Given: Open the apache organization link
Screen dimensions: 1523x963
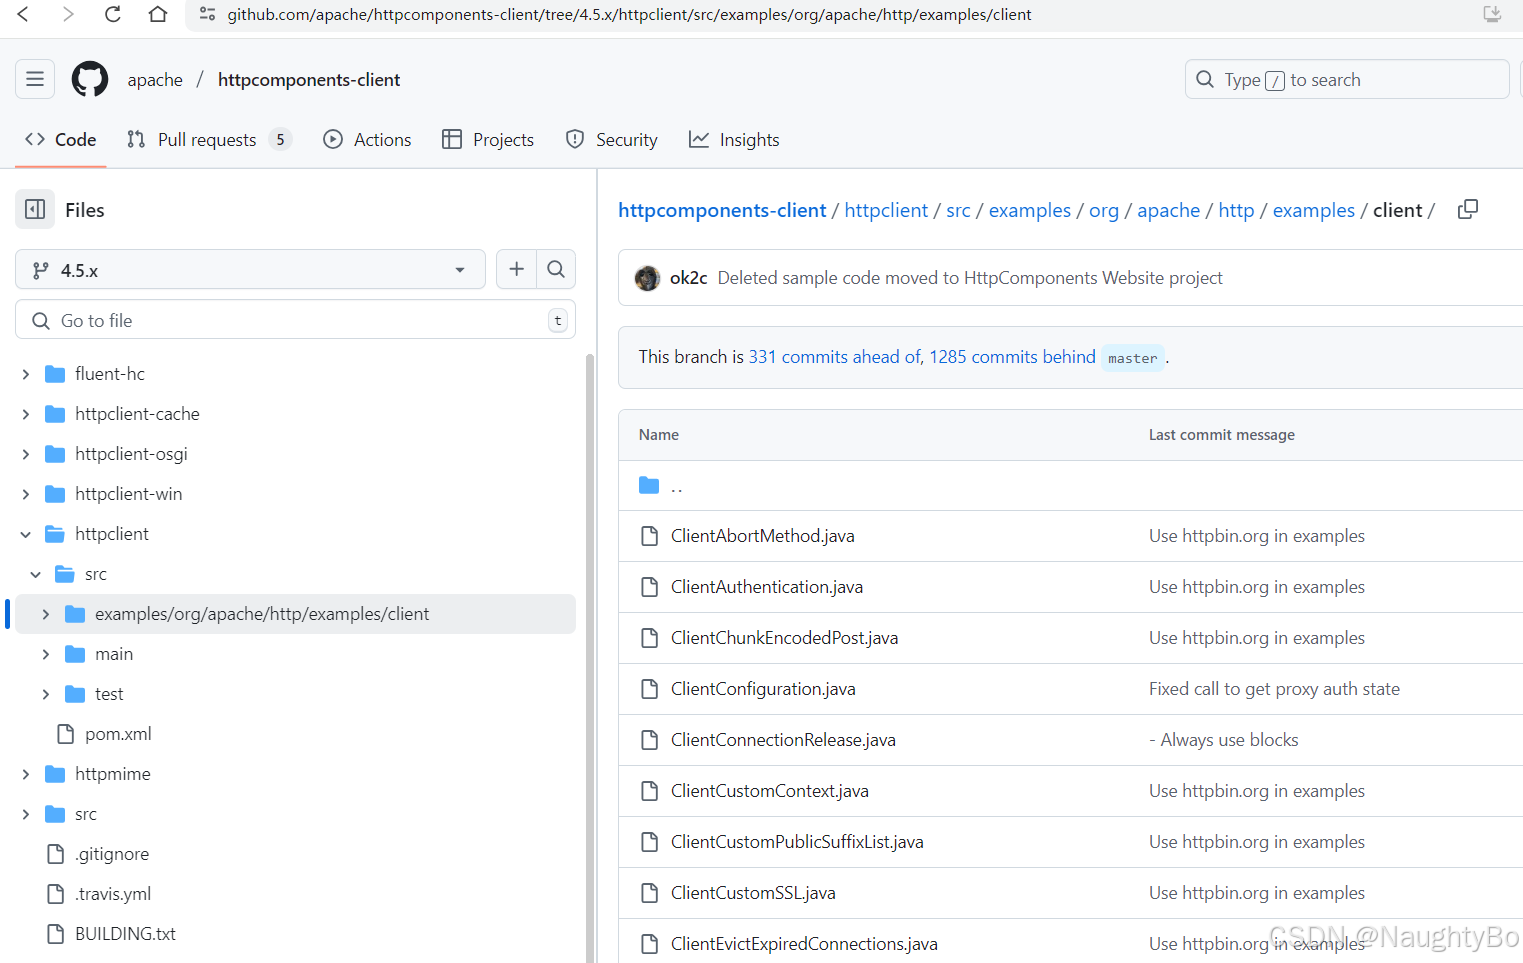Looking at the screenshot, I should pyautogui.click(x=155, y=80).
